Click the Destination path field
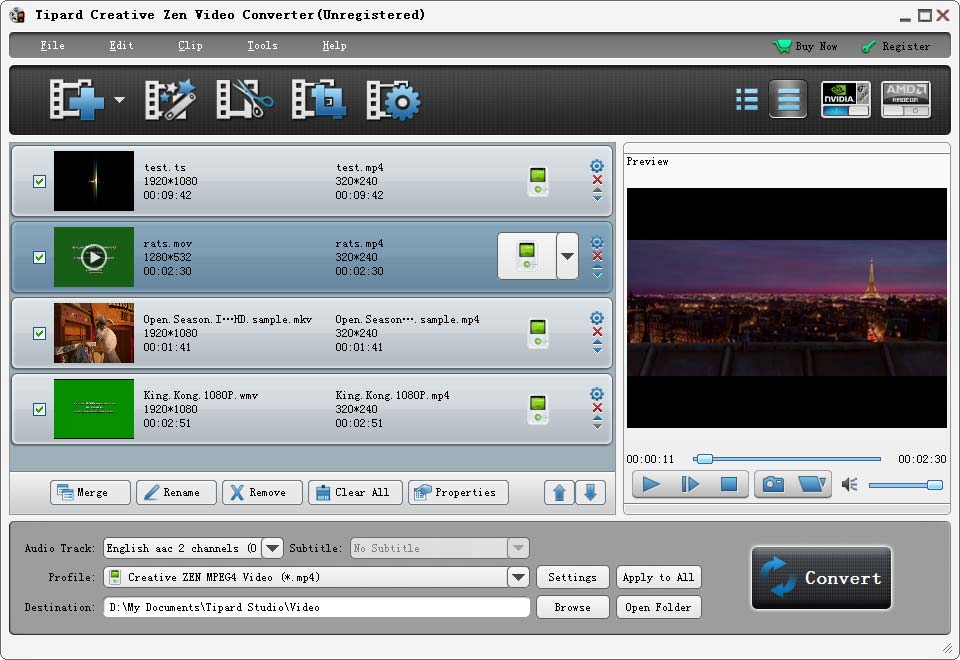960x660 pixels. pos(317,607)
